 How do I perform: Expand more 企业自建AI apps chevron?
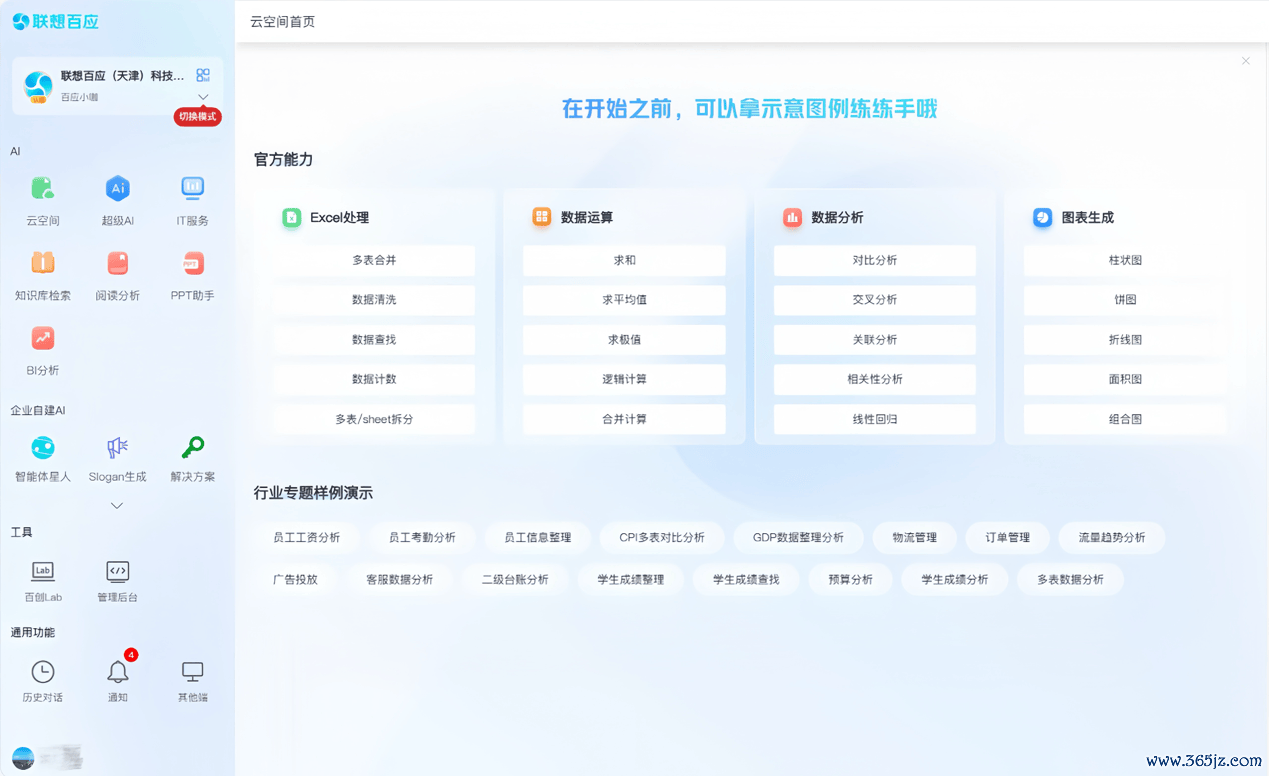tap(117, 506)
